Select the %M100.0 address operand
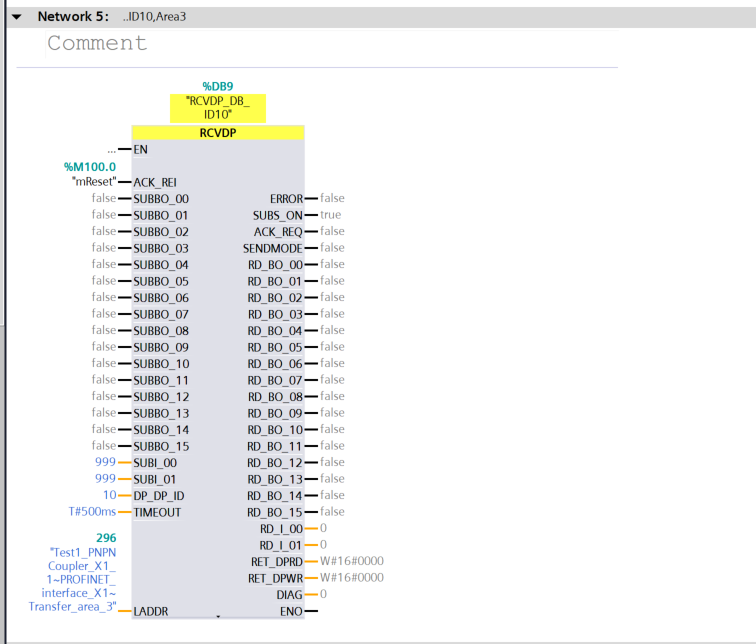This screenshot has width=756, height=644. 90,167
